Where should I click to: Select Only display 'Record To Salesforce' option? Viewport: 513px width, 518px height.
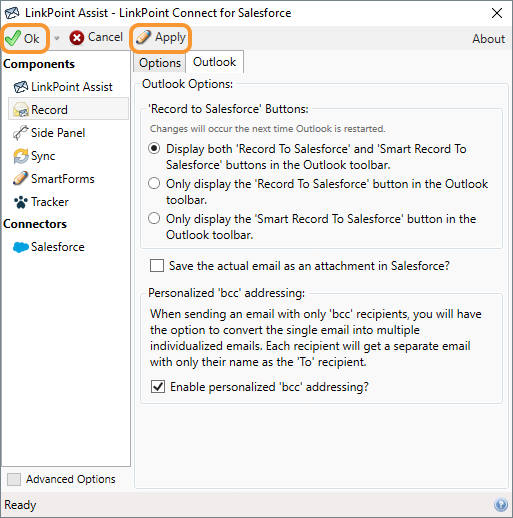pos(154,183)
